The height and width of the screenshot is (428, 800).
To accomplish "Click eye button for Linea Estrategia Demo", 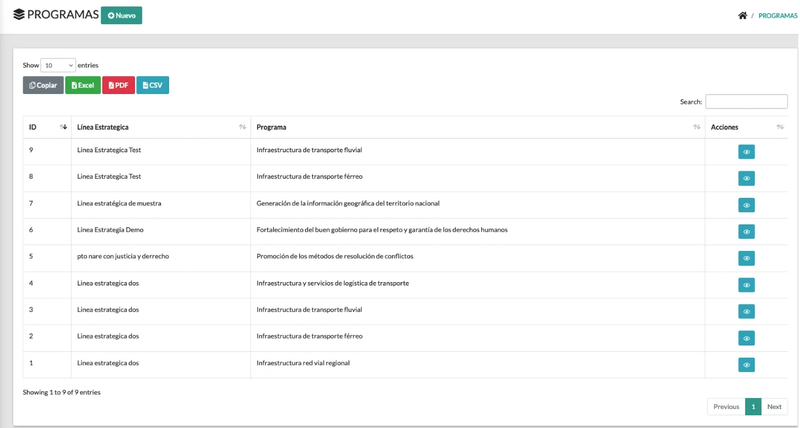I will coord(746,231).
